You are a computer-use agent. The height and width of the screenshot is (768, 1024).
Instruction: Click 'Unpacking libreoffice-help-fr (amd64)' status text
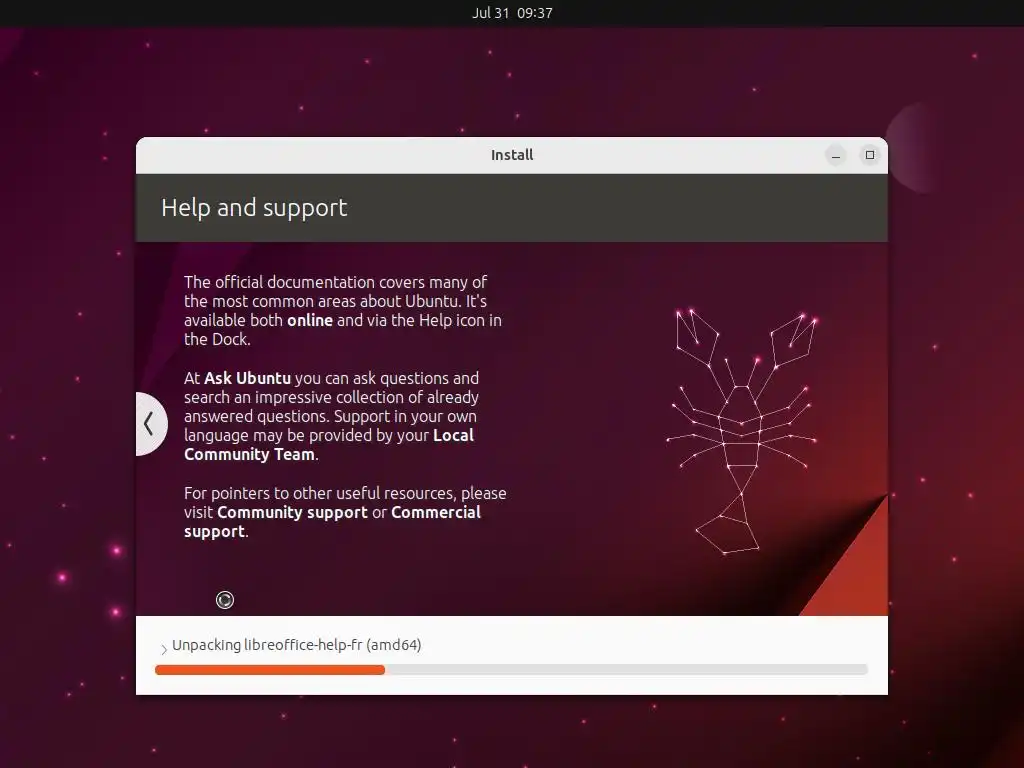296,645
